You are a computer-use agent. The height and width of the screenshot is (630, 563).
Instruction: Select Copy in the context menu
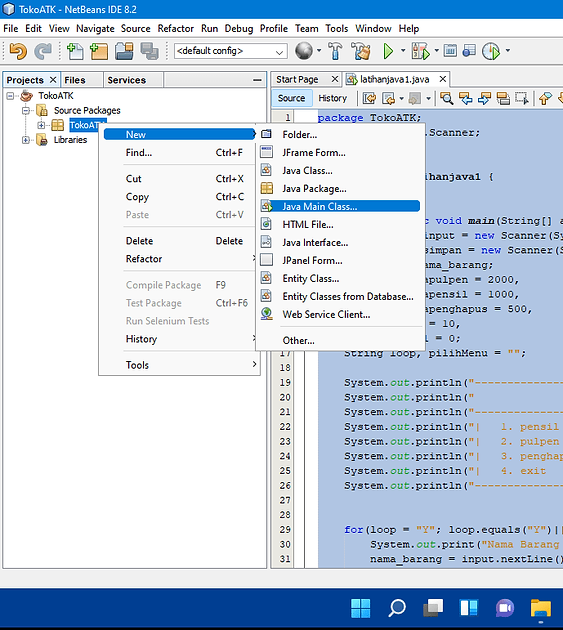pos(179,197)
